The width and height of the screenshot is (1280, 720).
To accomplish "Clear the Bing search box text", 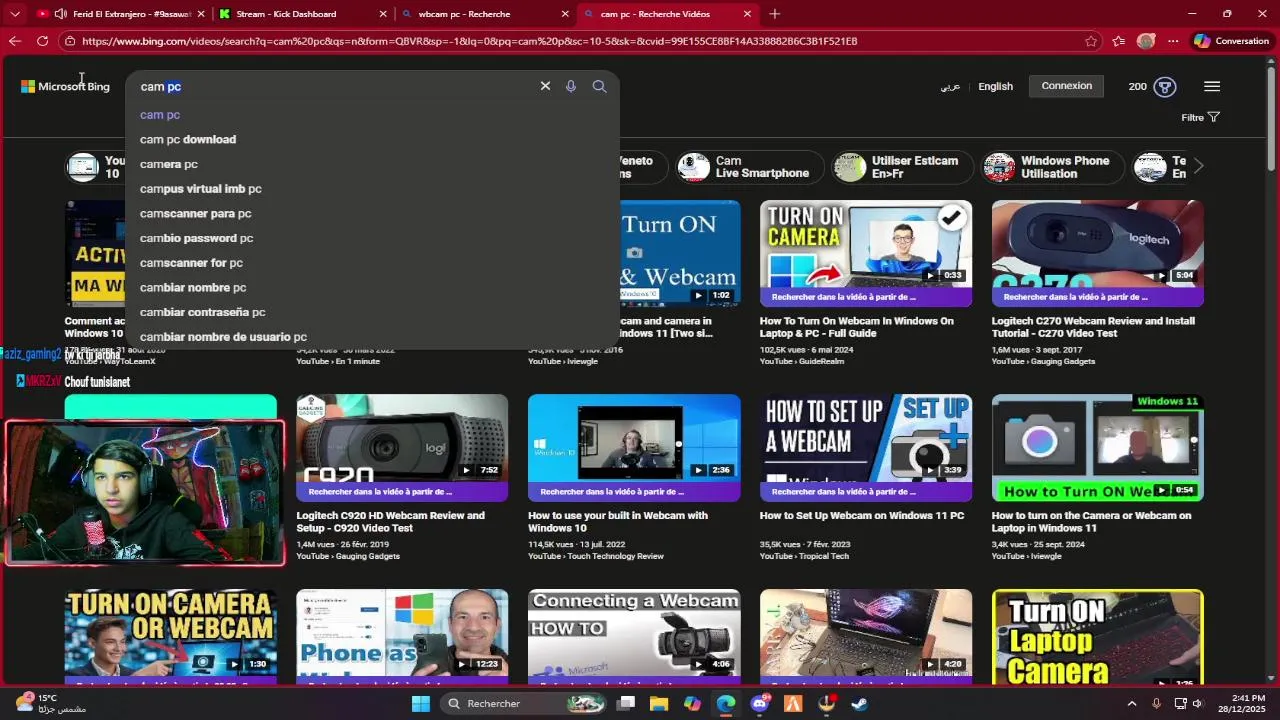I will click(x=545, y=86).
